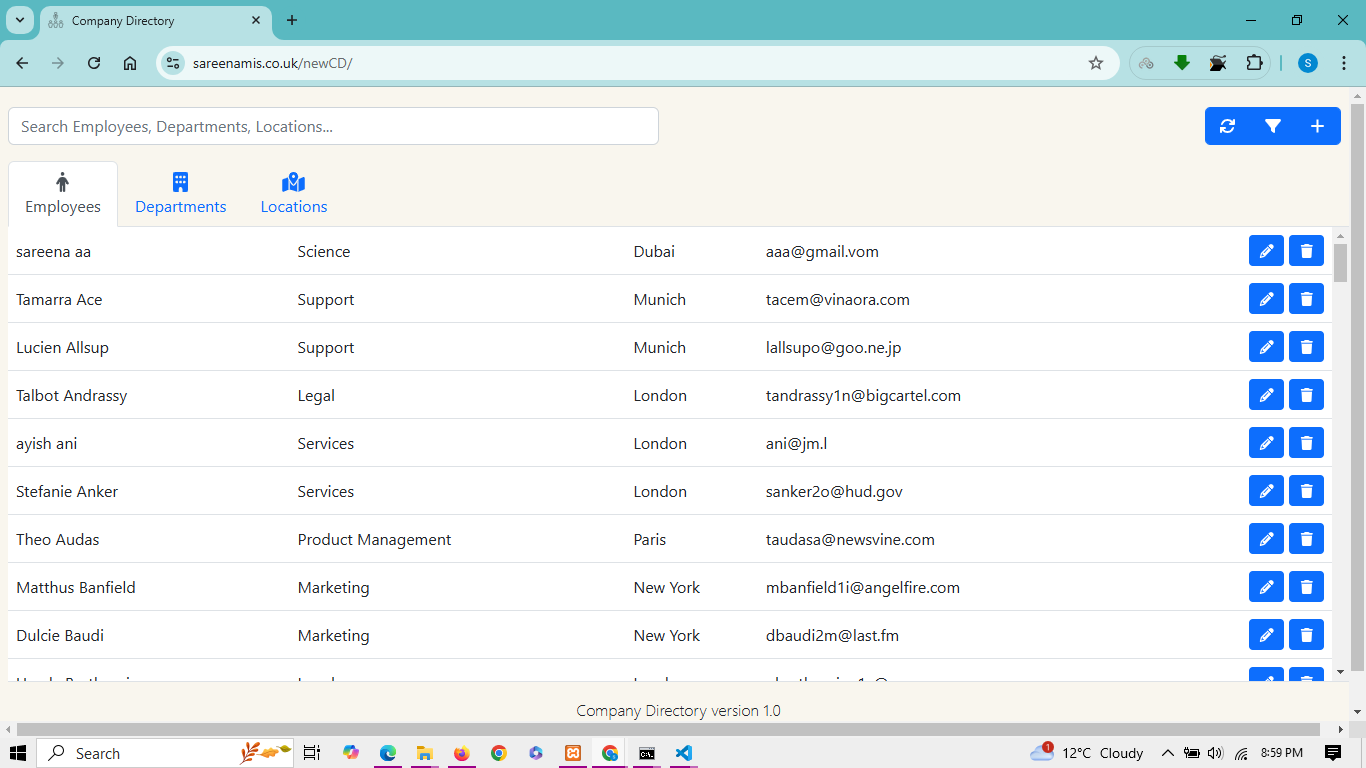Switch to the Locations tab
The height and width of the screenshot is (768, 1366).
pos(294,194)
